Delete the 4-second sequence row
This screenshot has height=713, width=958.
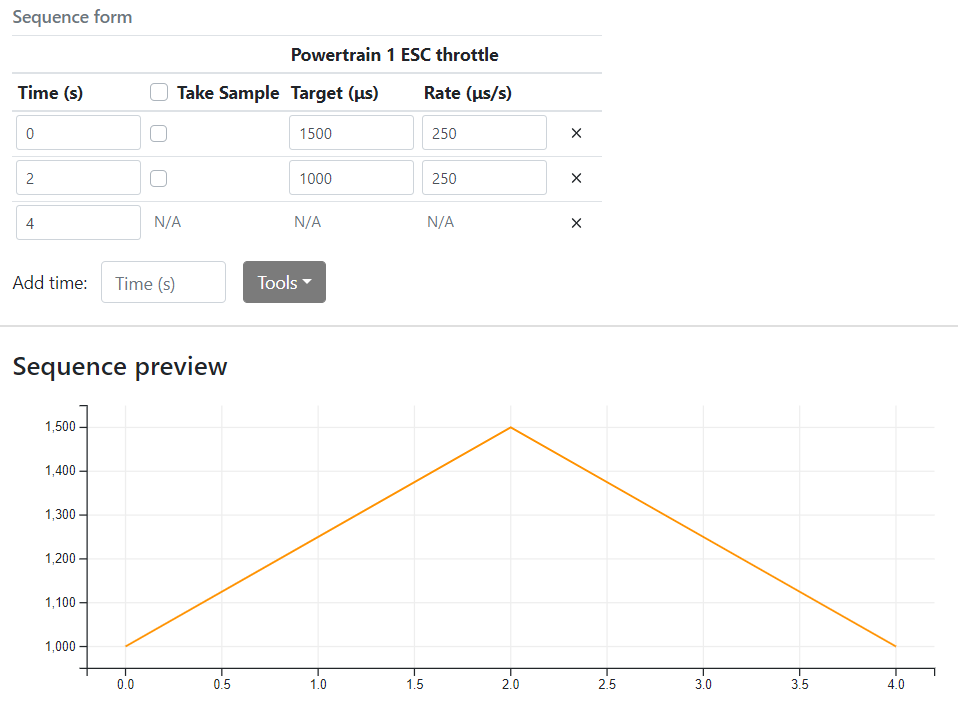pyautogui.click(x=576, y=223)
